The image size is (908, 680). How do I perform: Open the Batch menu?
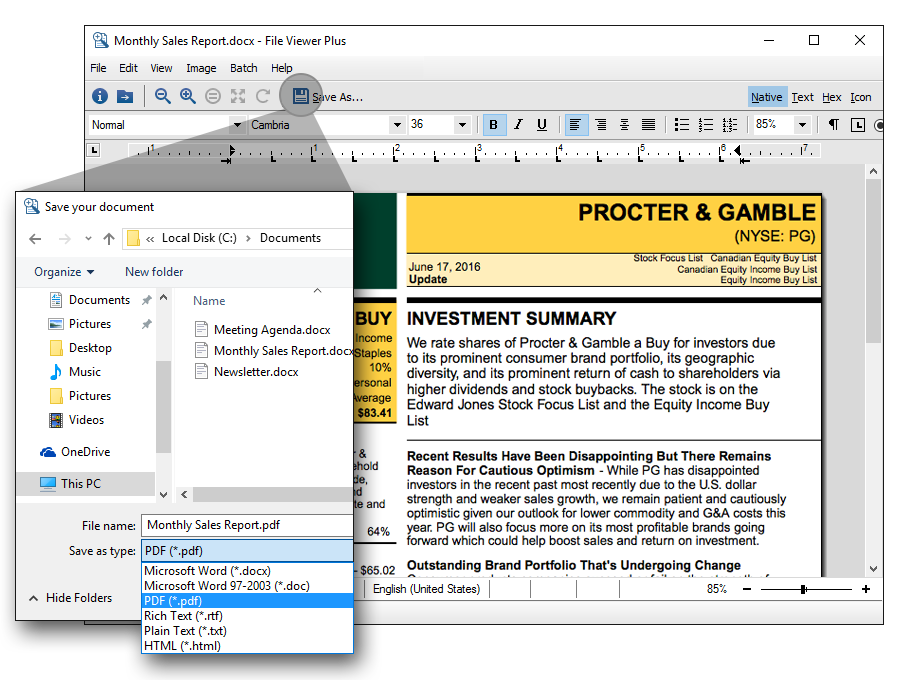(x=244, y=68)
